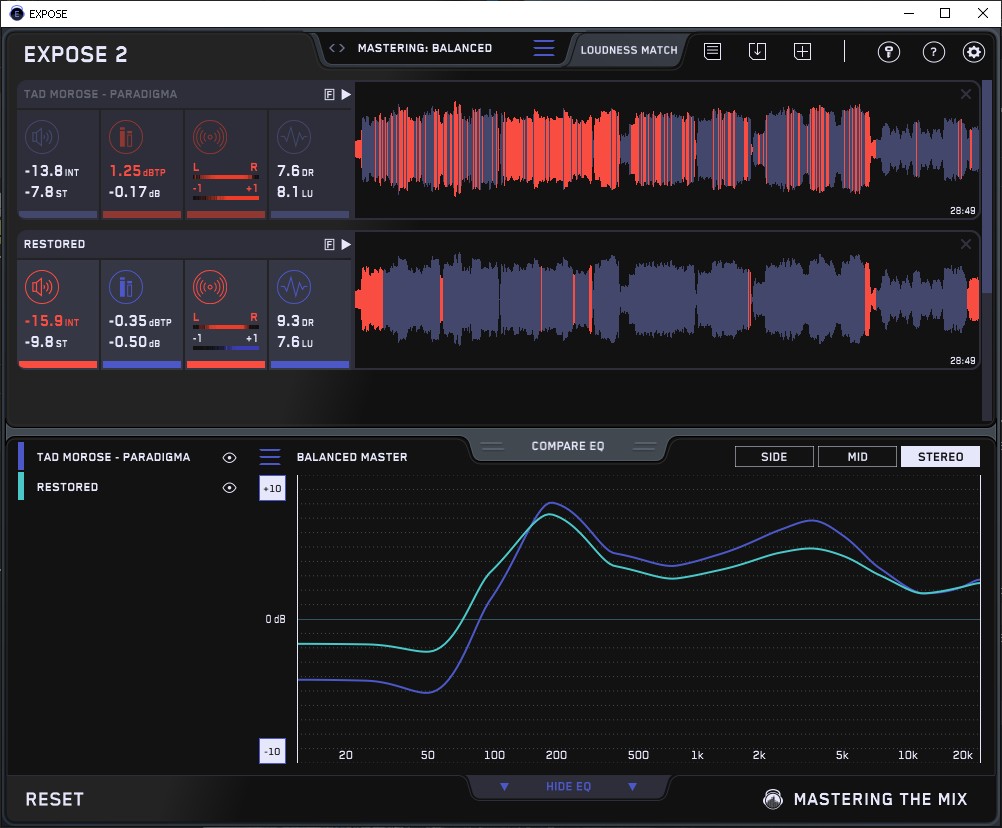Toggle the Loudness Match button
The image size is (1002, 828).
coord(629,49)
